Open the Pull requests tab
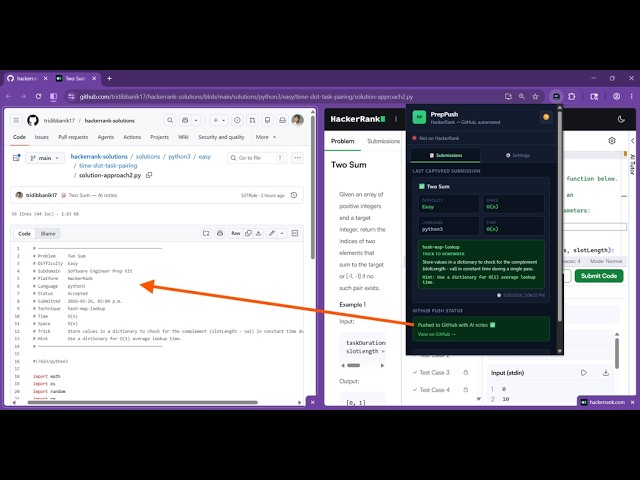Viewport: 640px width, 480px height. tap(73, 137)
